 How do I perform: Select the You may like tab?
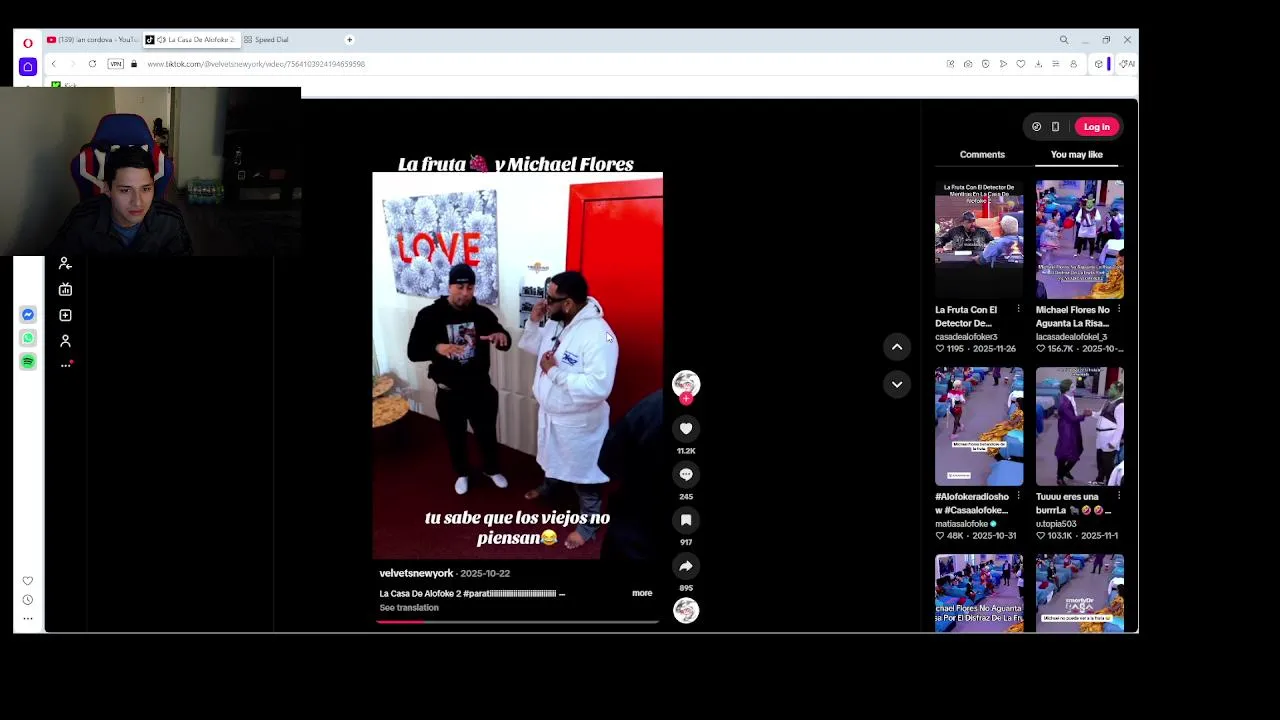click(x=1076, y=155)
